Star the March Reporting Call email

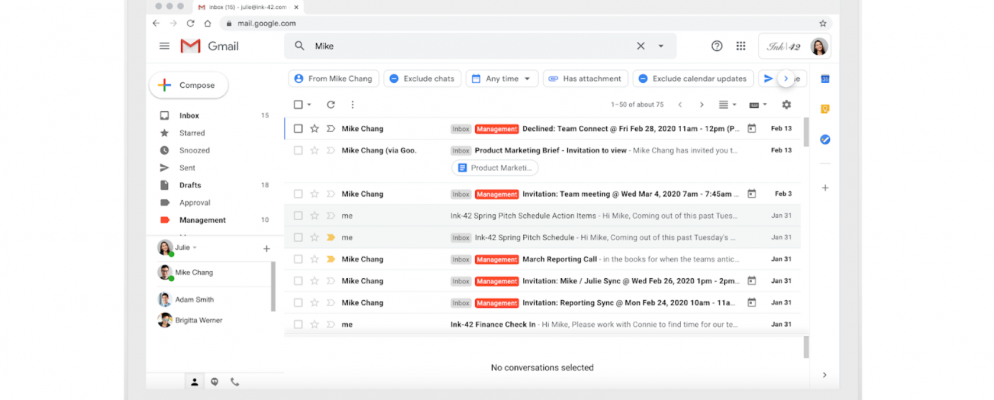point(314,259)
